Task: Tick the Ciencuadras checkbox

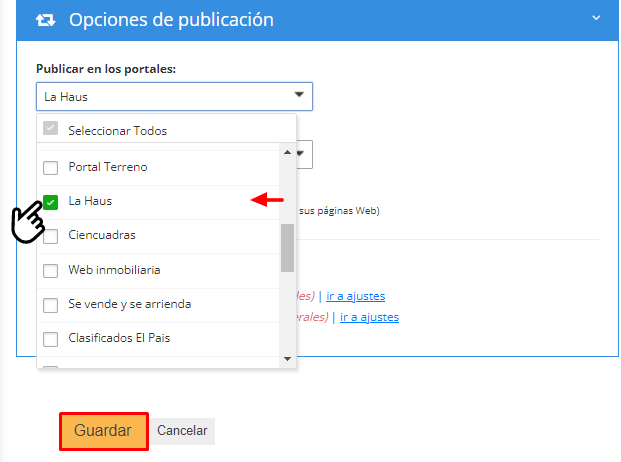Action: [51, 236]
